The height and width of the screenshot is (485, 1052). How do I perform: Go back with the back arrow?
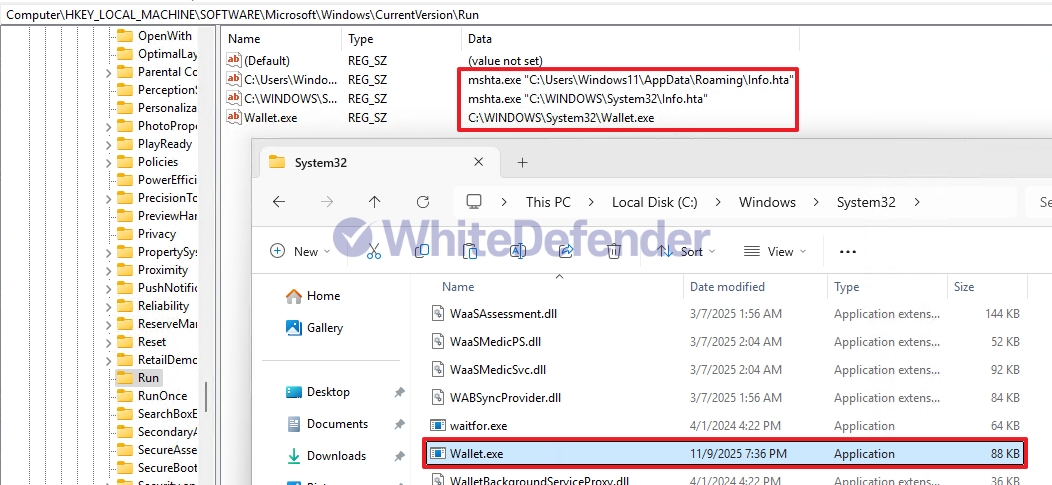(x=279, y=202)
